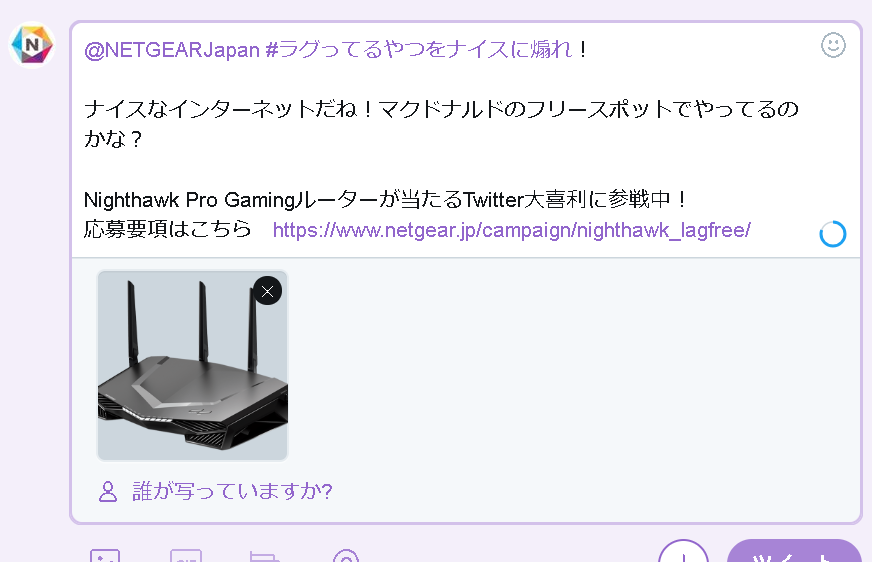Click the #ラグってるやつをナイスに煽れ hashtag
The height and width of the screenshot is (562, 872).
tap(419, 50)
